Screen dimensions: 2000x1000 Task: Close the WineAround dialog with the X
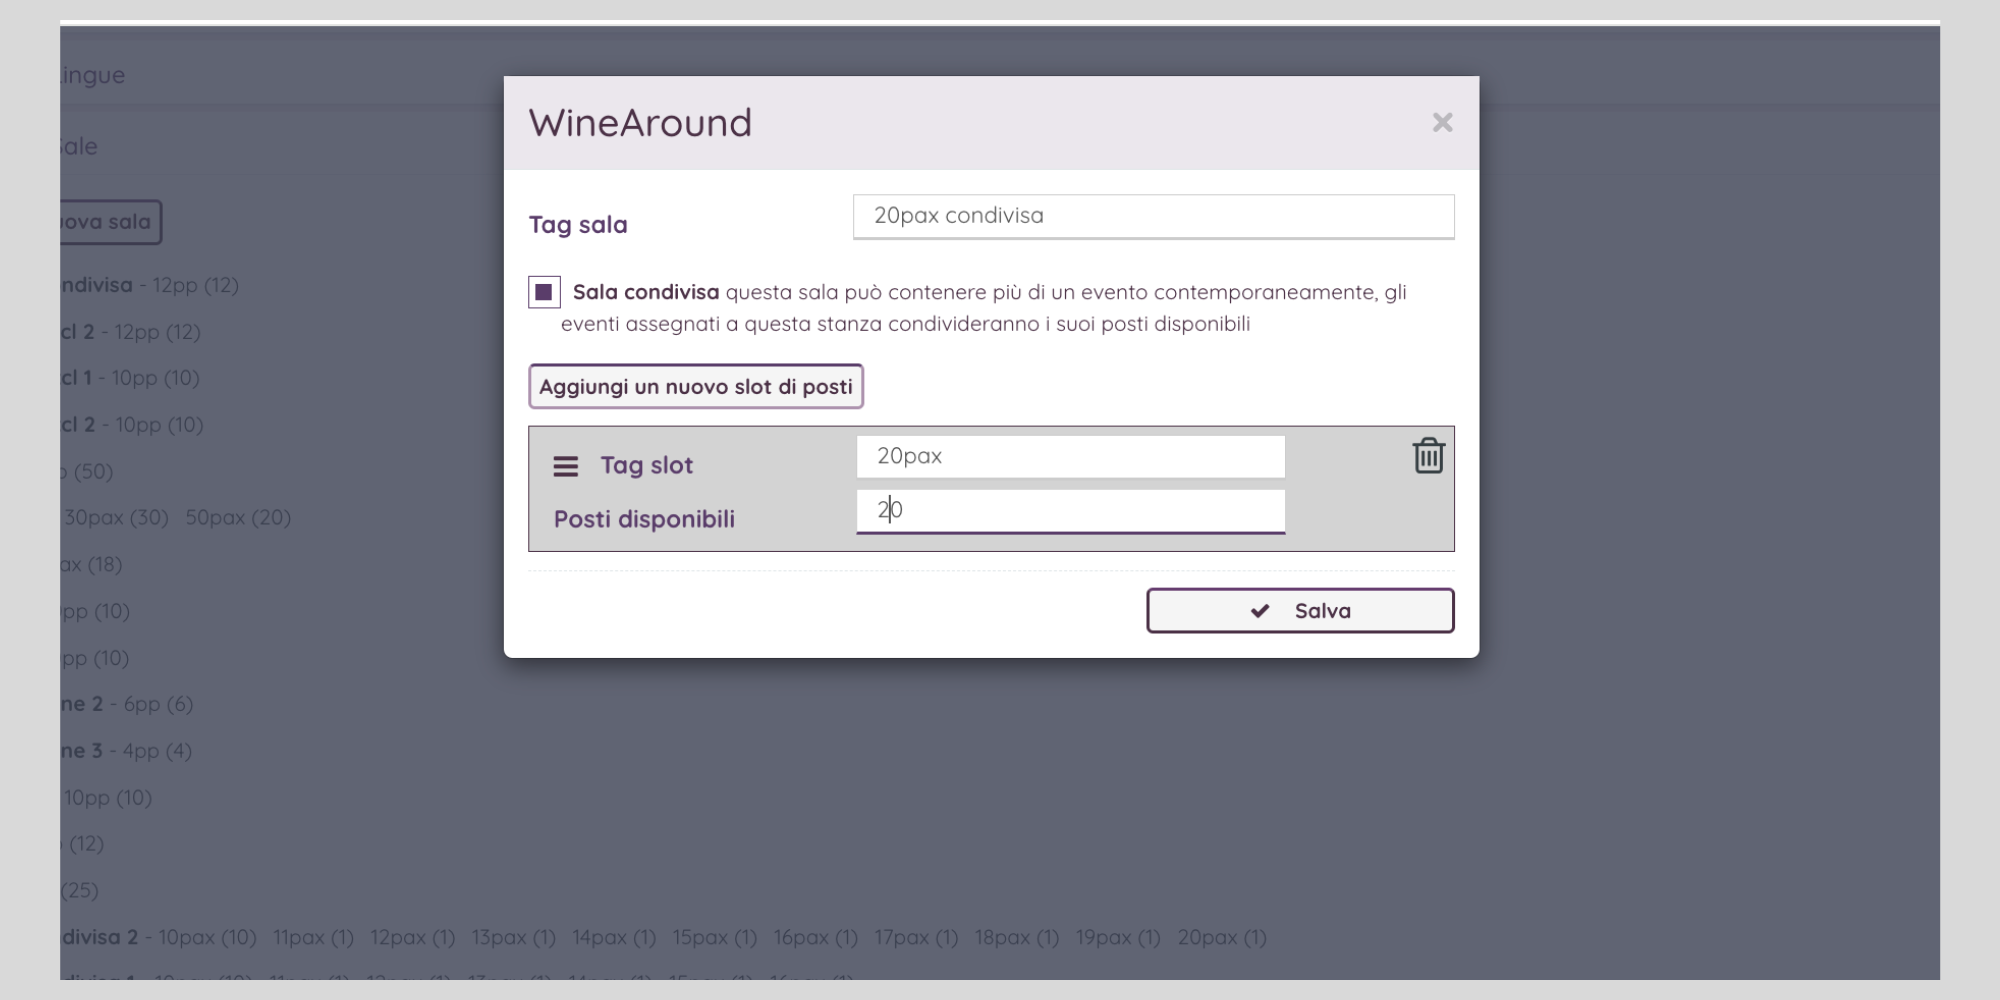[x=1442, y=122]
